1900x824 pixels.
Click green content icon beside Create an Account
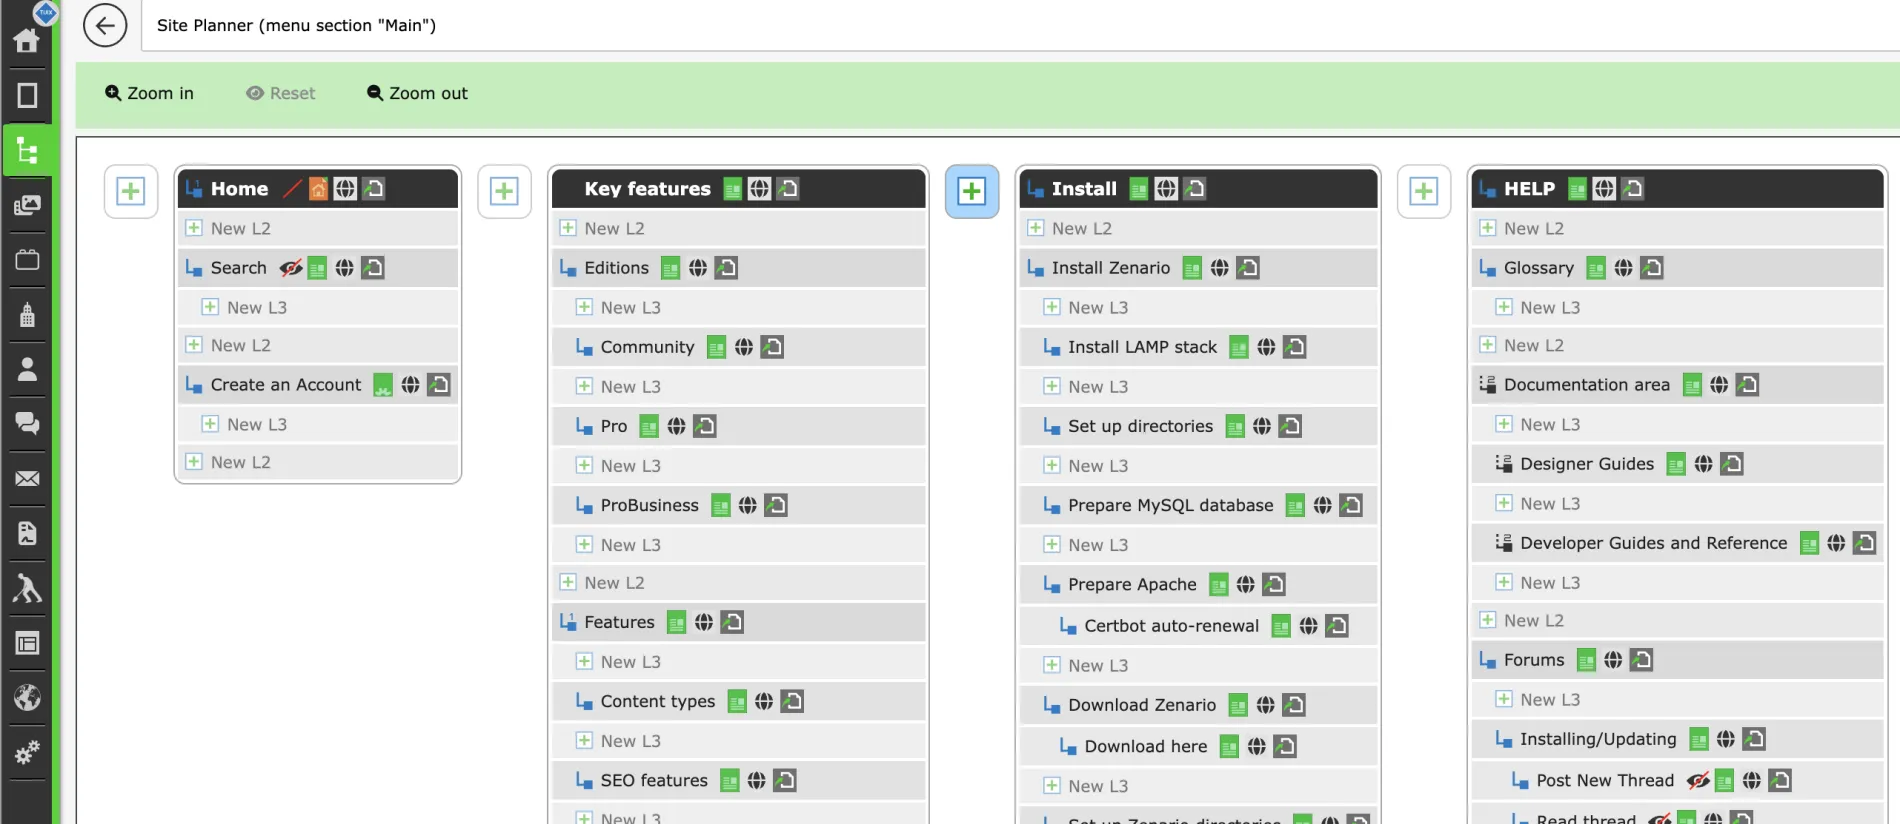tap(382, 385)
